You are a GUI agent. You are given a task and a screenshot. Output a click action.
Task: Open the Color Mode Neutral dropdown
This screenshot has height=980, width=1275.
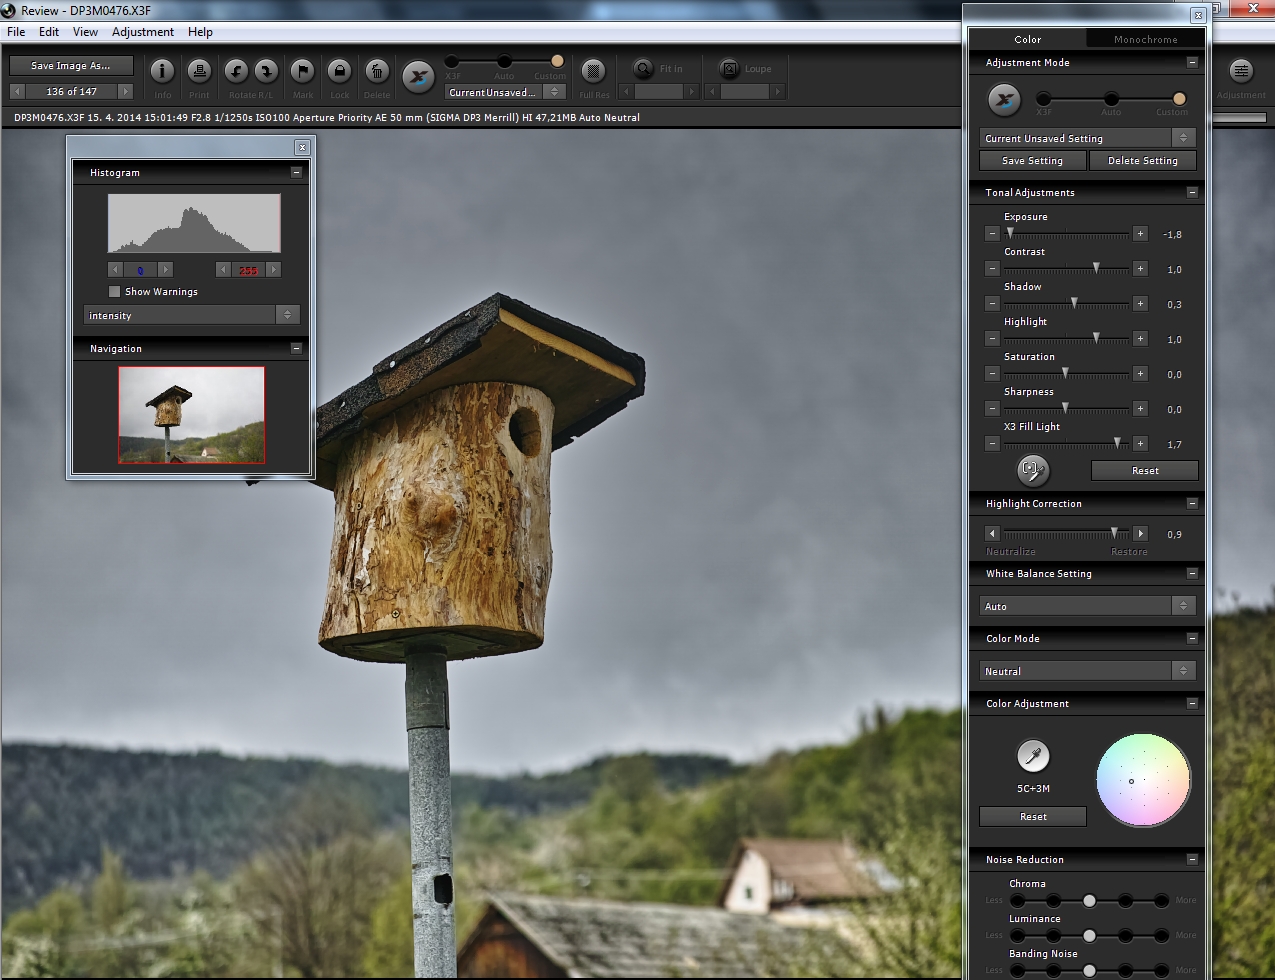click(x=1087, y=671)
